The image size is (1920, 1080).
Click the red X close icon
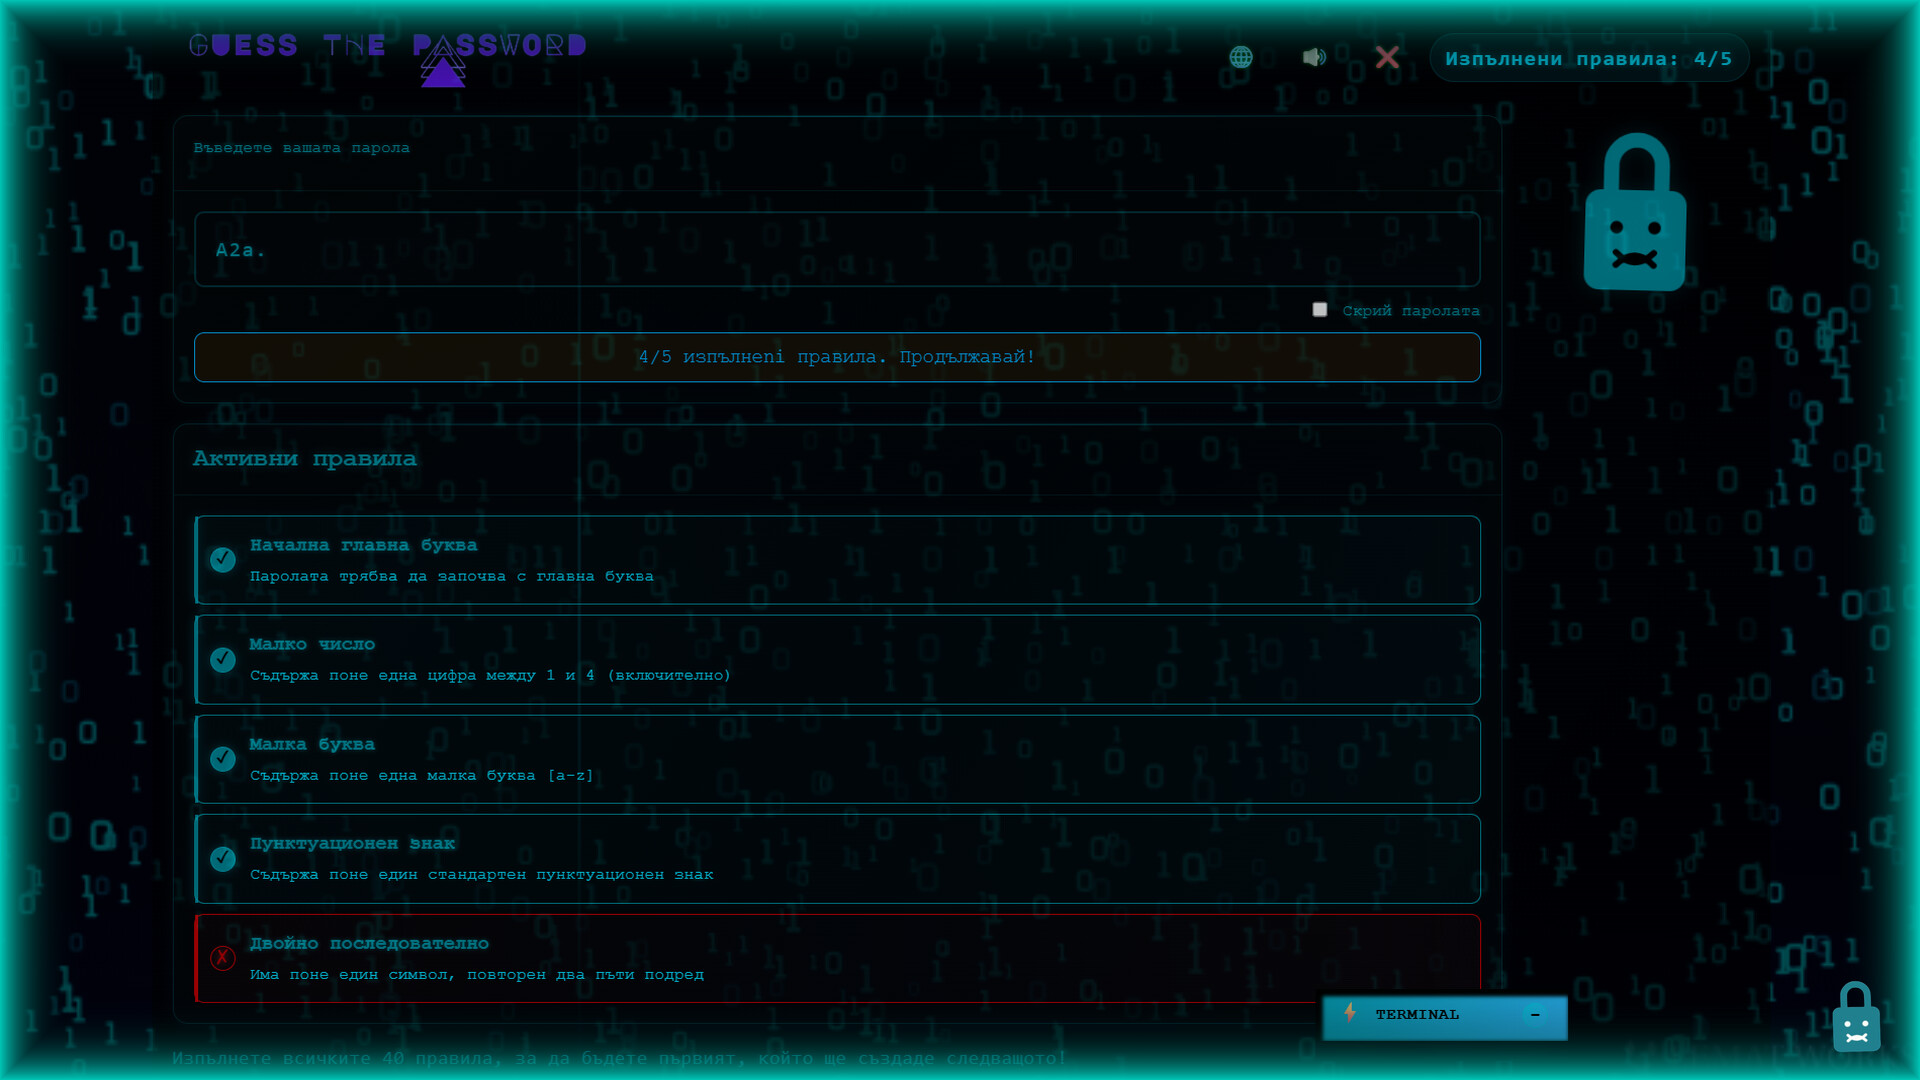coord(1387,58)
